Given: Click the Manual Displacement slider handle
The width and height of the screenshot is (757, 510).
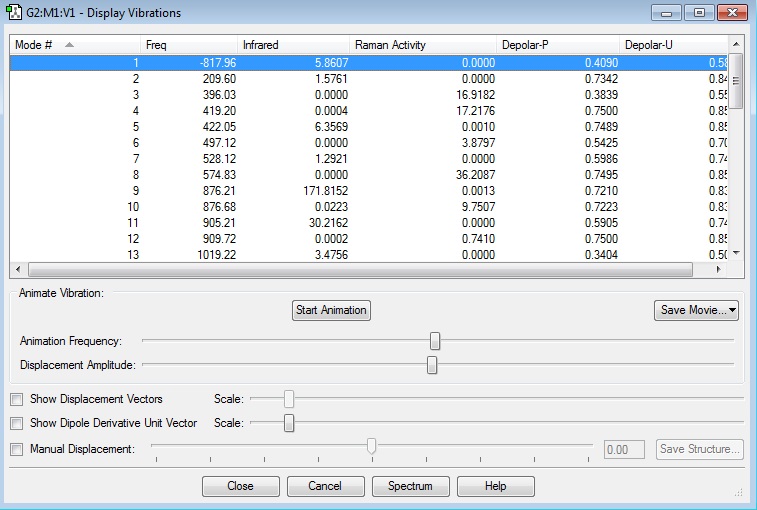Looking at the screenshot, I should (371, 446).
